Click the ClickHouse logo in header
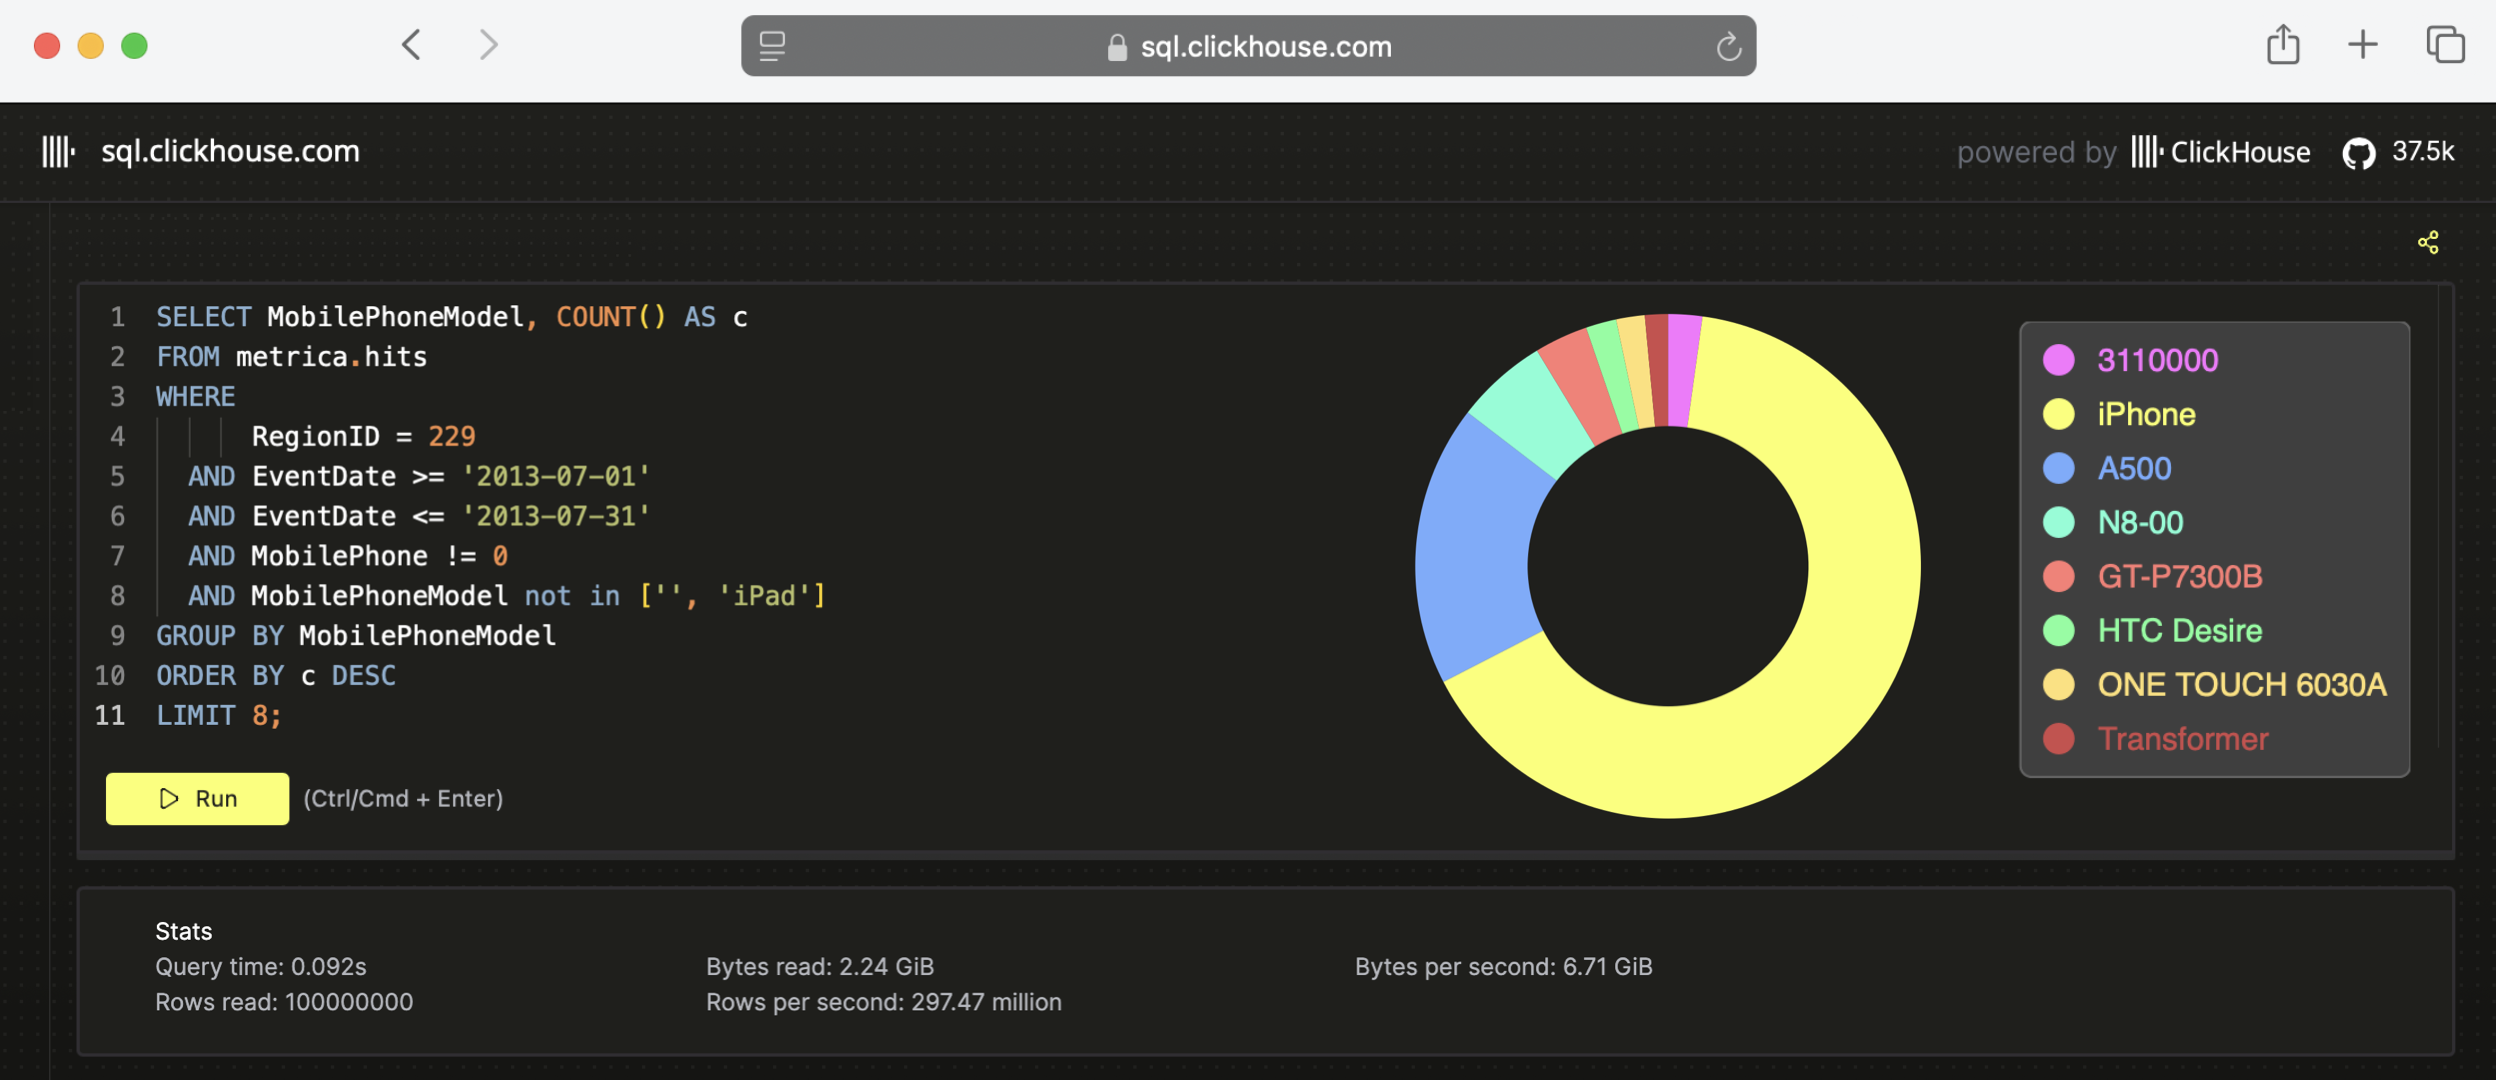Viewport: 2496px width, 1080px height. 58,152
